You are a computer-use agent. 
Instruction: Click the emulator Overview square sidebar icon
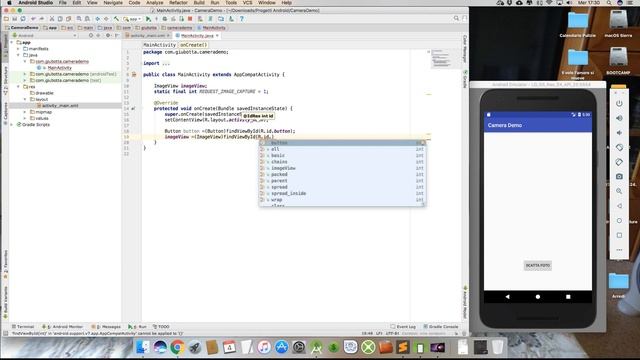tap(619, 235)
